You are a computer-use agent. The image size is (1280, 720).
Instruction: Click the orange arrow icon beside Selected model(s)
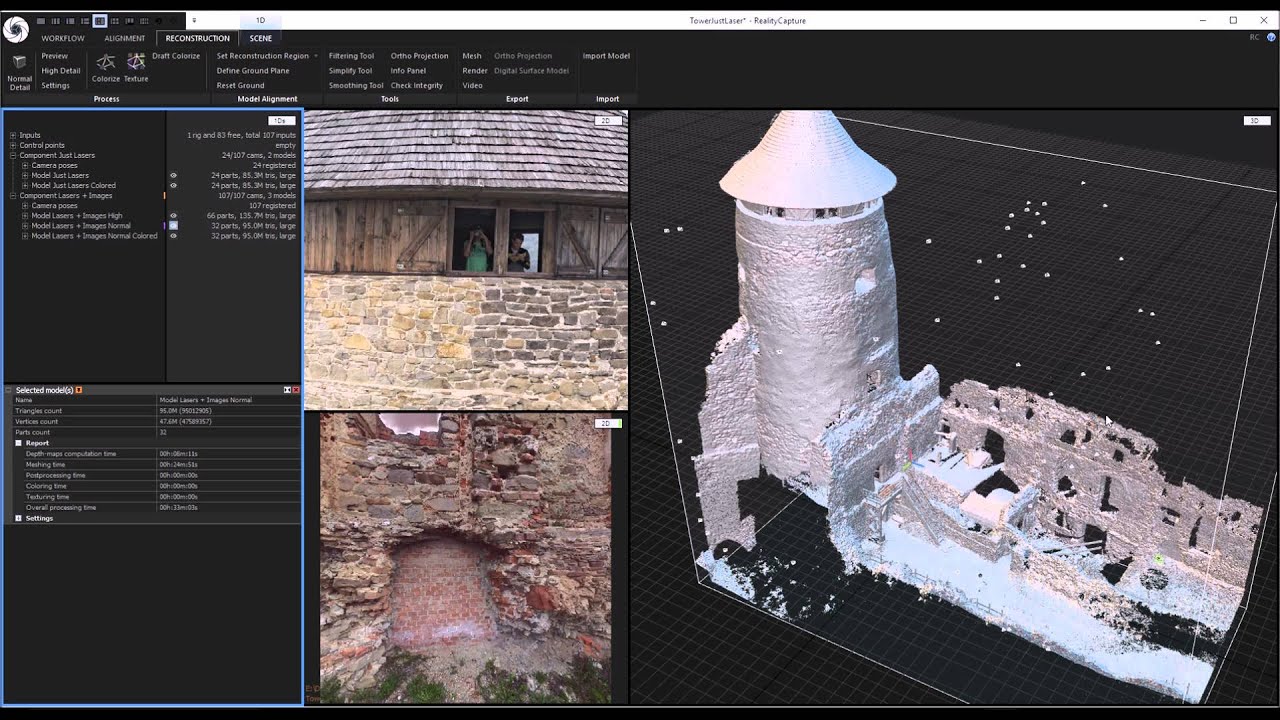coord(79,390)
